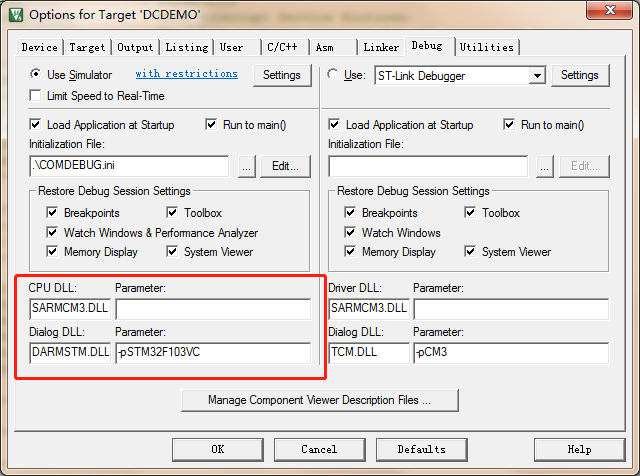This screenshot has width=640, height=476.
Task: Select the Use hardware debugger radio button
Action: coord(334,75)
